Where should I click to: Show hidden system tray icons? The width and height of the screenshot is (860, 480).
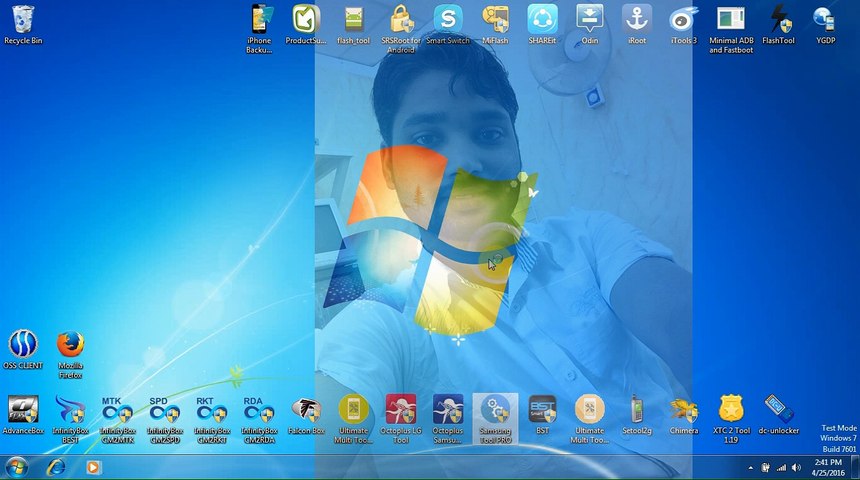point(750,467)
